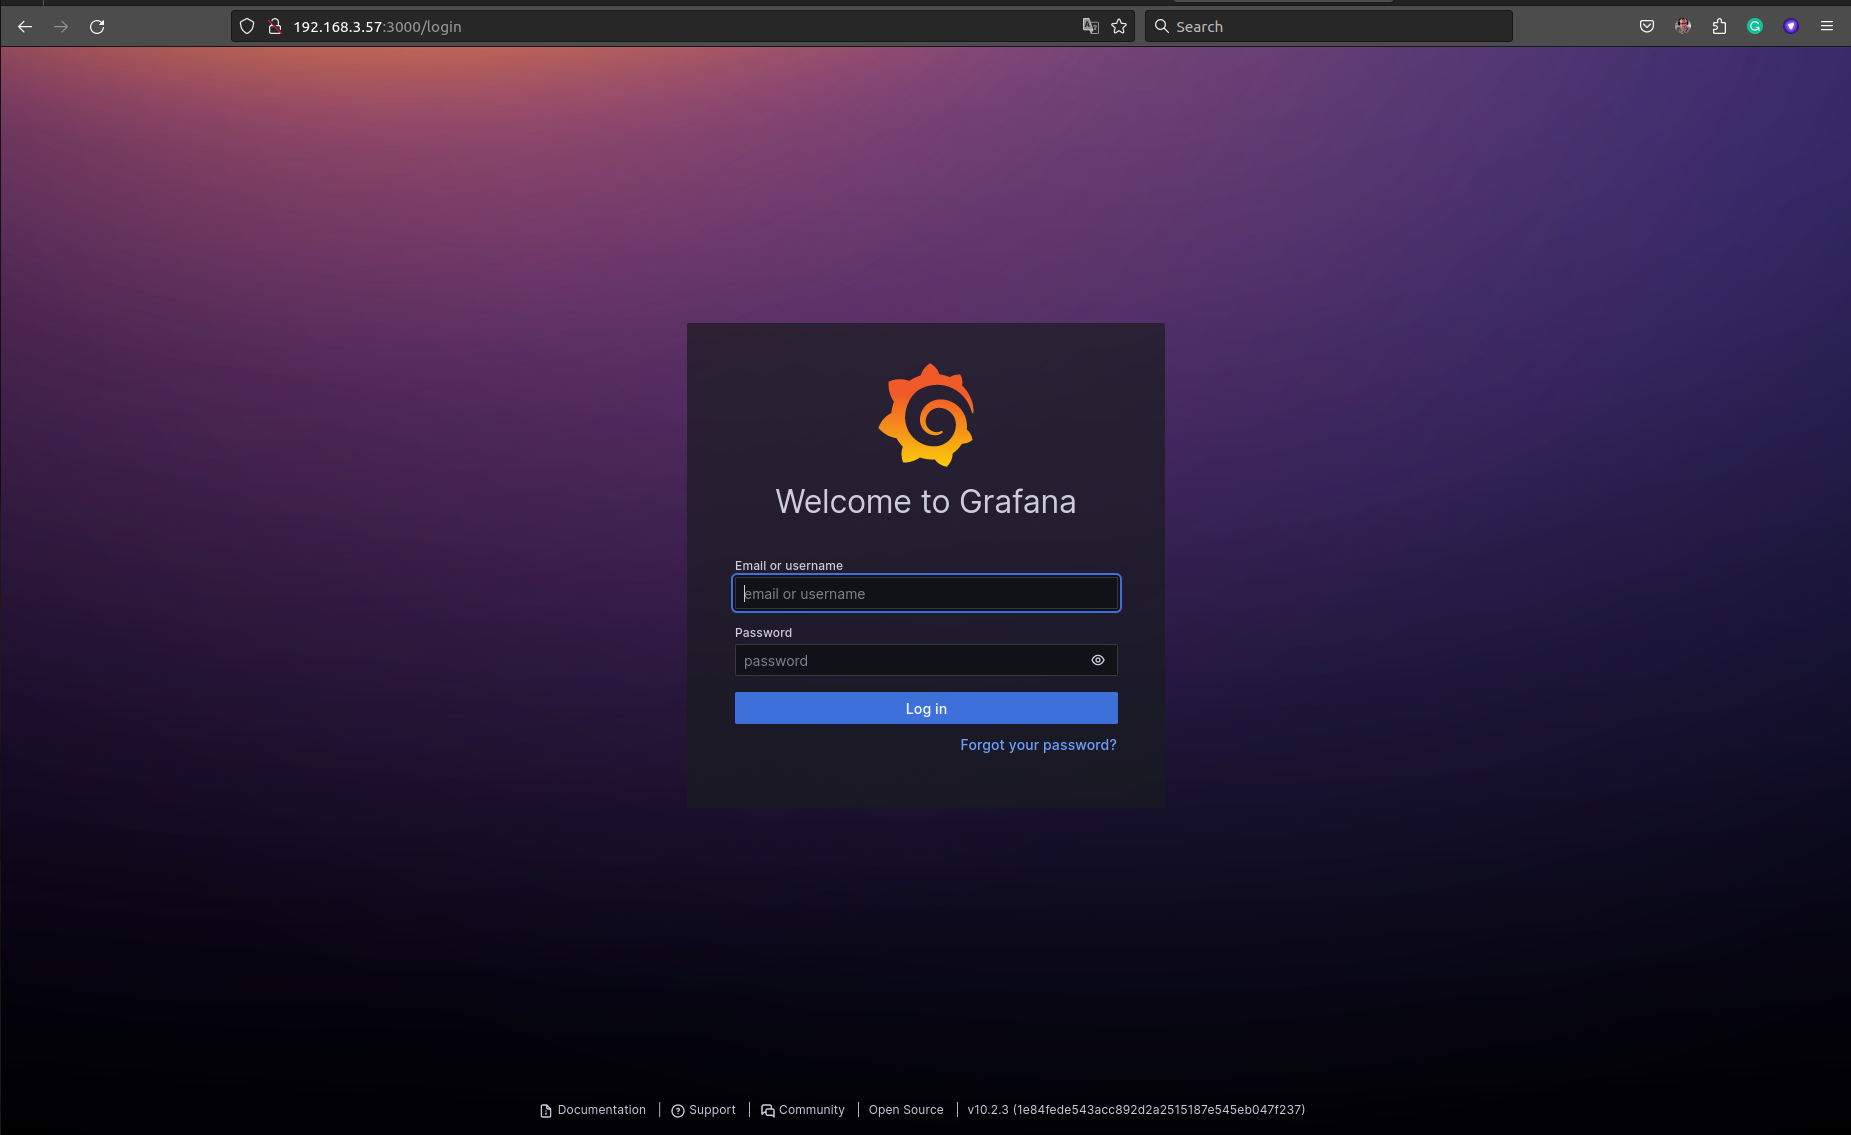
Task: Open the Support footer link
Action: click(703, 1110)
